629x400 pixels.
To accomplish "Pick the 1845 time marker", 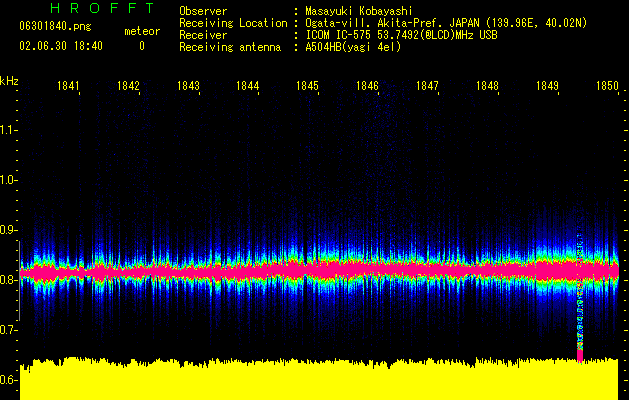I will (x=307, y=87).
